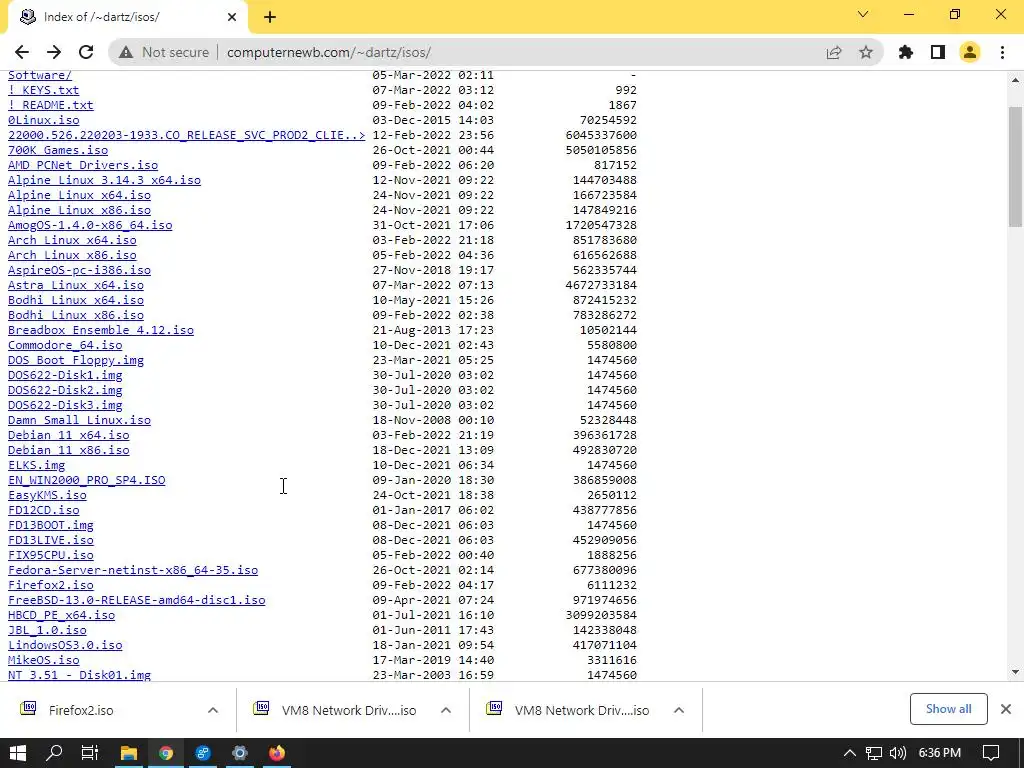Screen dimensions: 1024x768
Task: Switch to Chrome on the taskbar
Action: pos(166,753)
